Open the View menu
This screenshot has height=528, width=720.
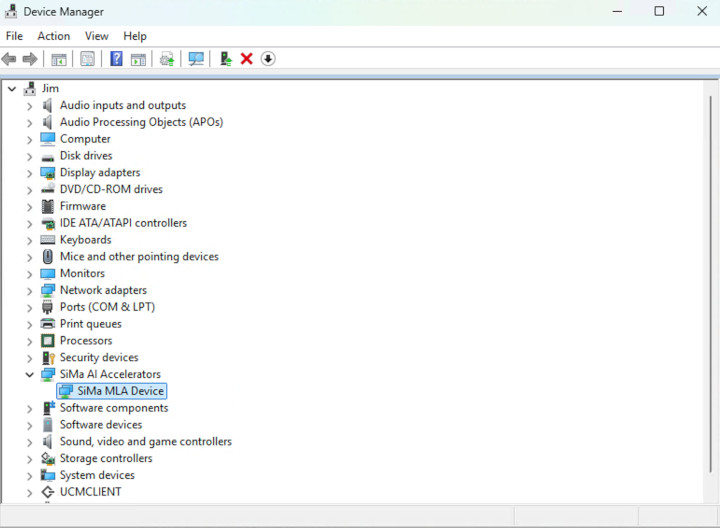97,36
